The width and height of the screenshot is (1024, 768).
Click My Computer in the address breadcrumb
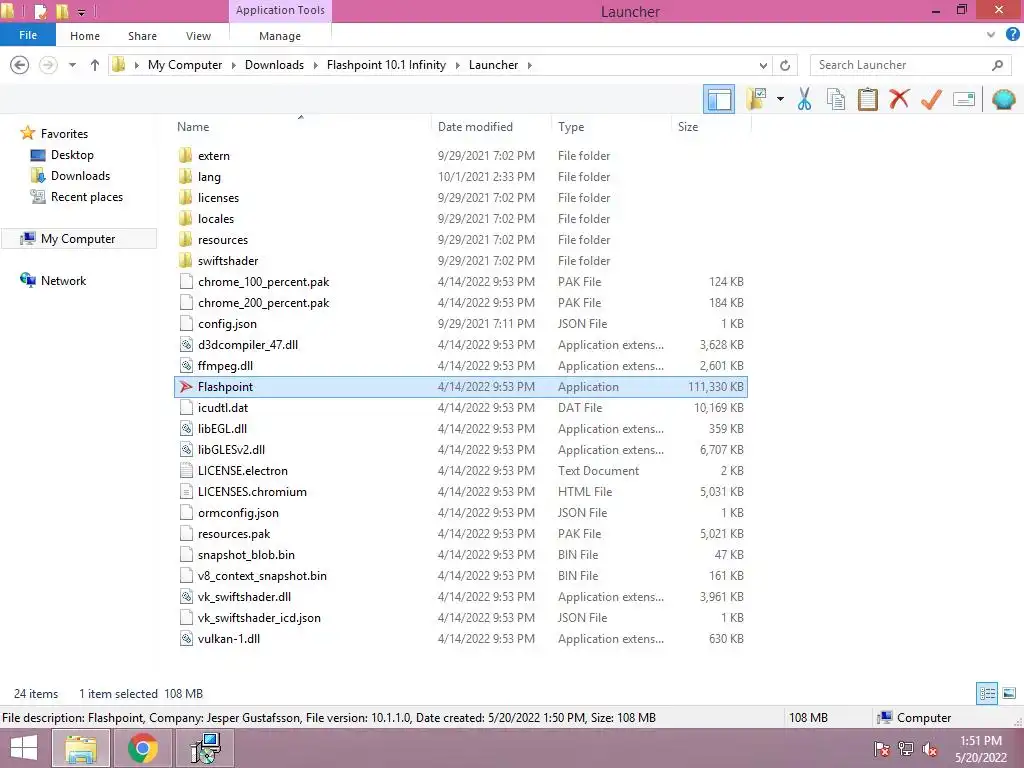coord(185,65)
